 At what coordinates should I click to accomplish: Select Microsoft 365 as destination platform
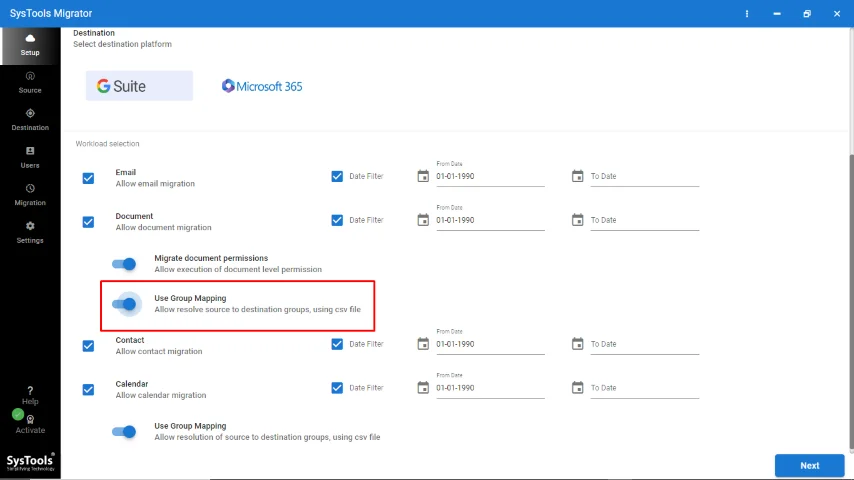pyautogui.click(x=261, y=86)
